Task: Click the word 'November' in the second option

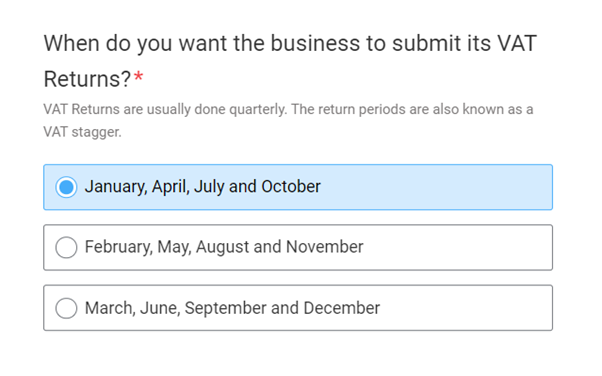Action: coord(324,247)
